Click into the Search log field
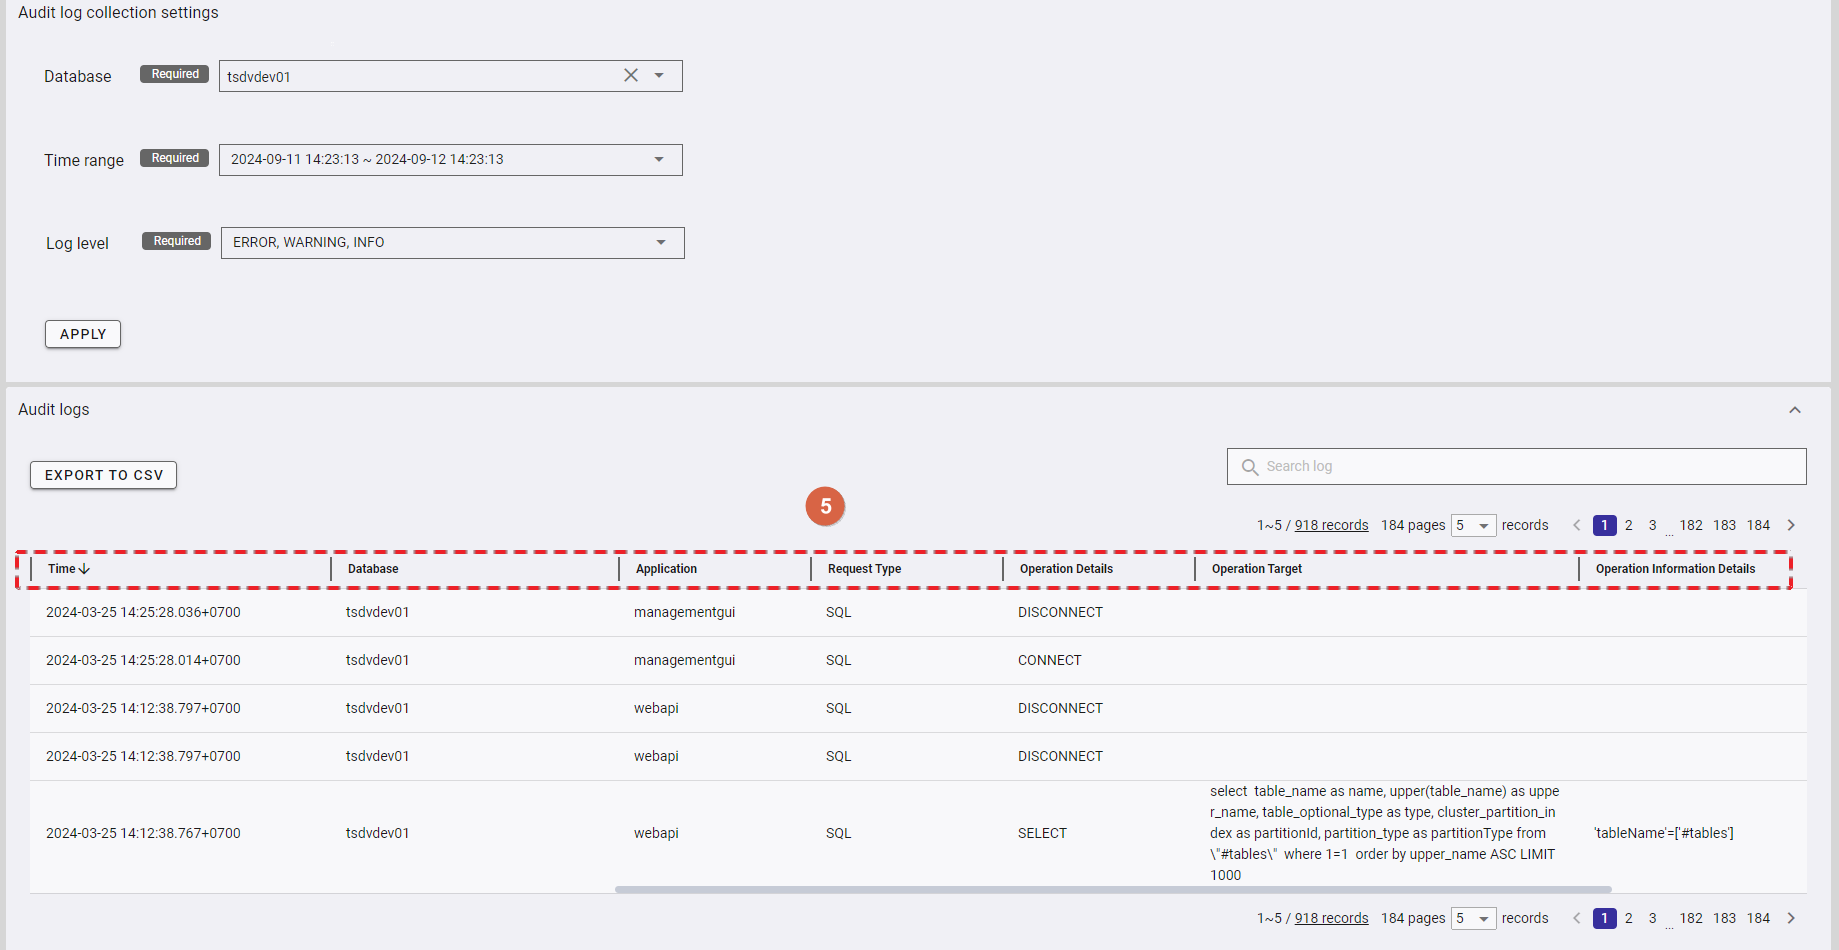Viewport: 1839px width, 950px height. tap(1530, 467)
